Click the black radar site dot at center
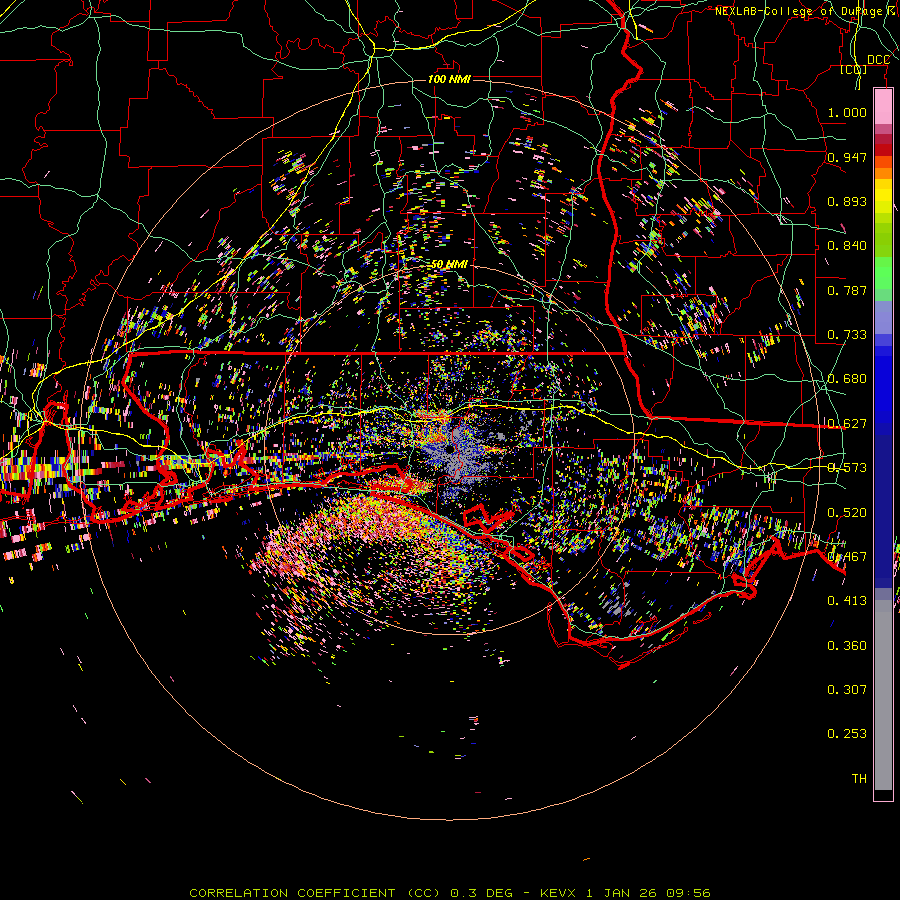This screenshot has width=900, height=900. pyautogui.click(x=450, y=448)
